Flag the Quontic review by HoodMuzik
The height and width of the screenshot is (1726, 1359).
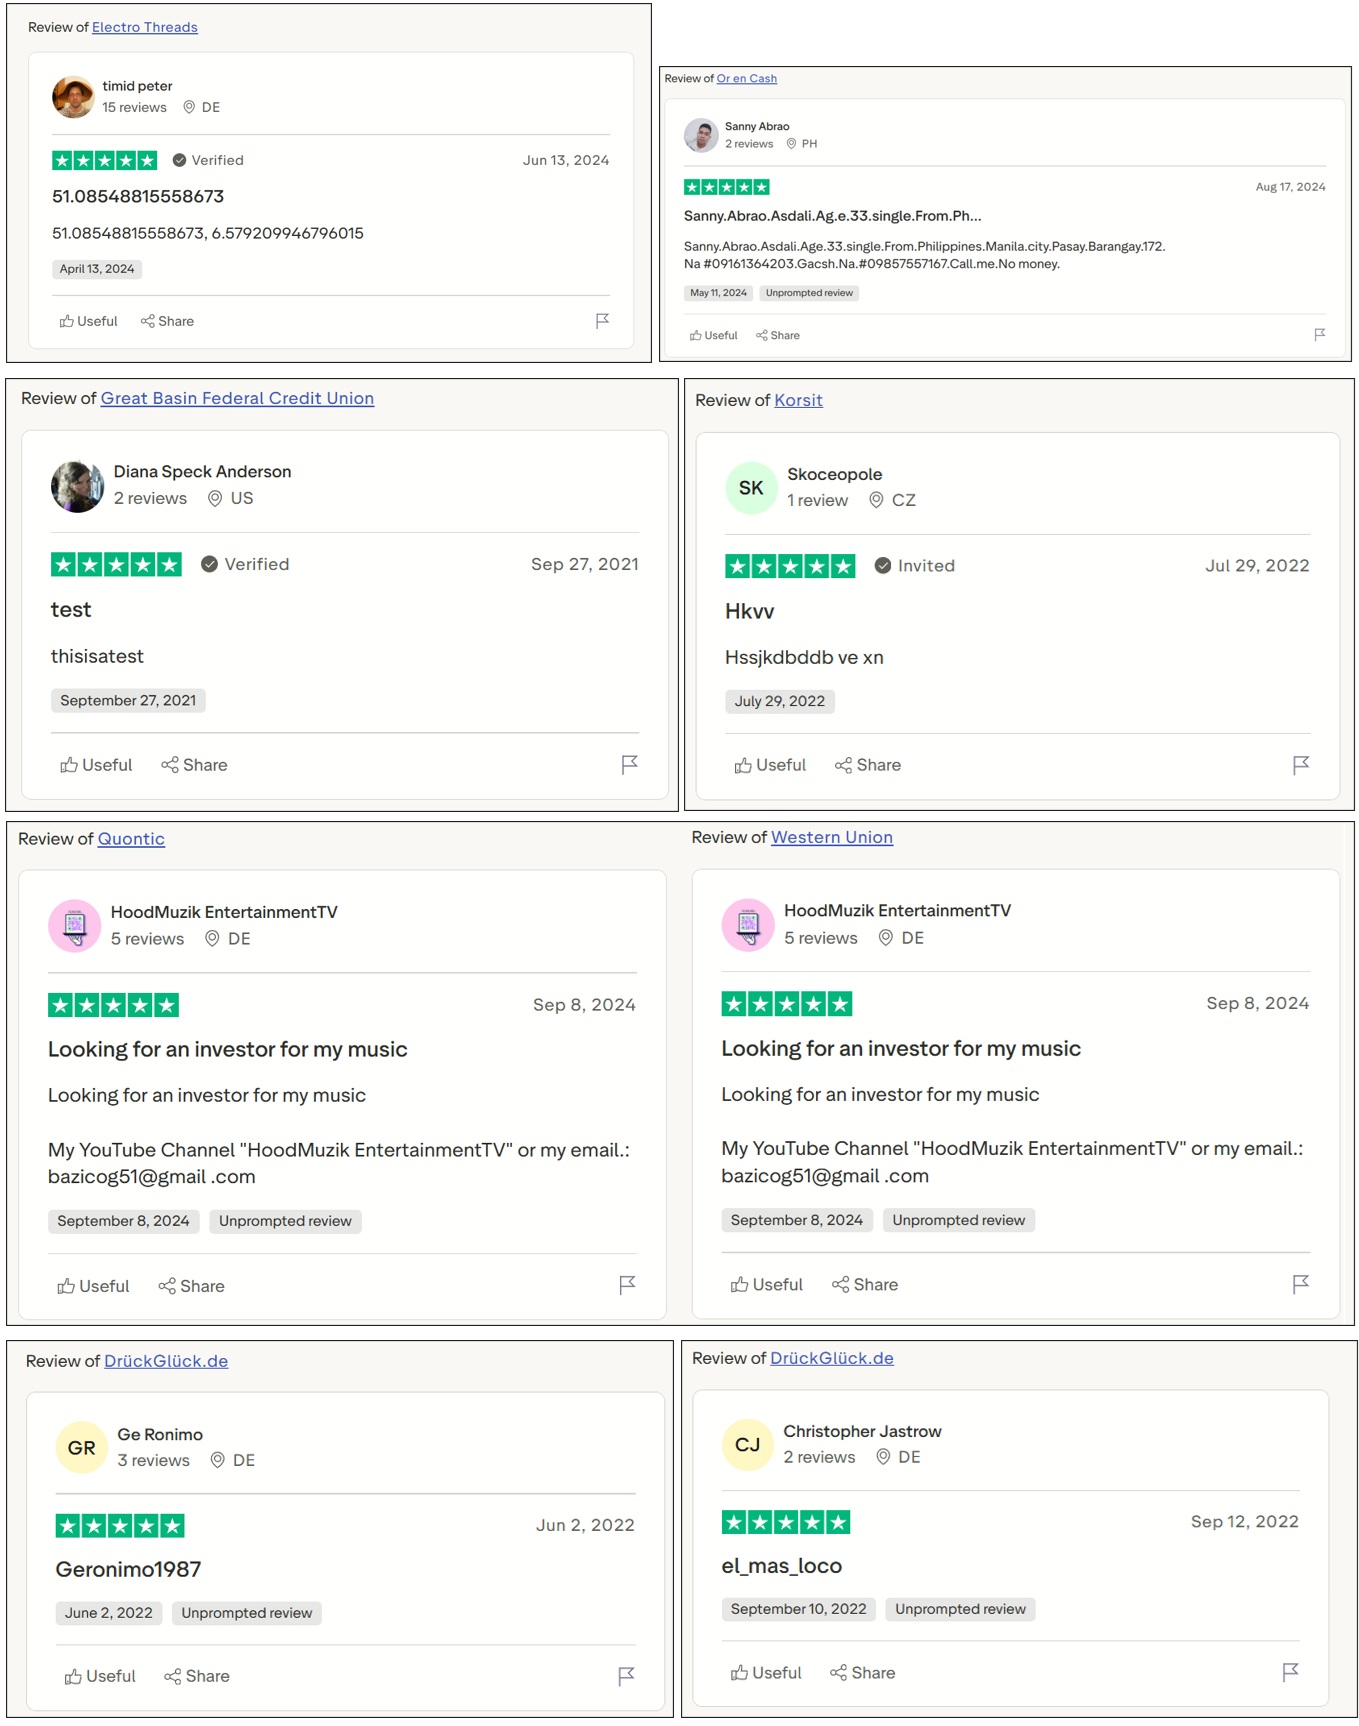point(627,1285)
